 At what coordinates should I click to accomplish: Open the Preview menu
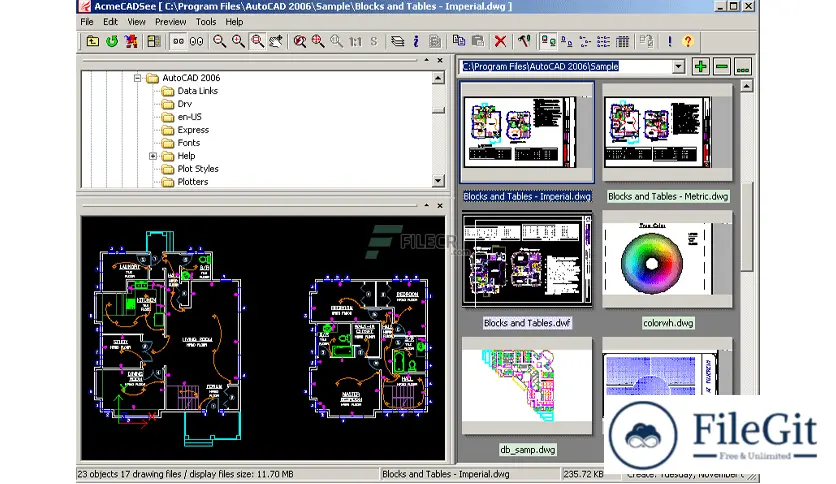171,22
